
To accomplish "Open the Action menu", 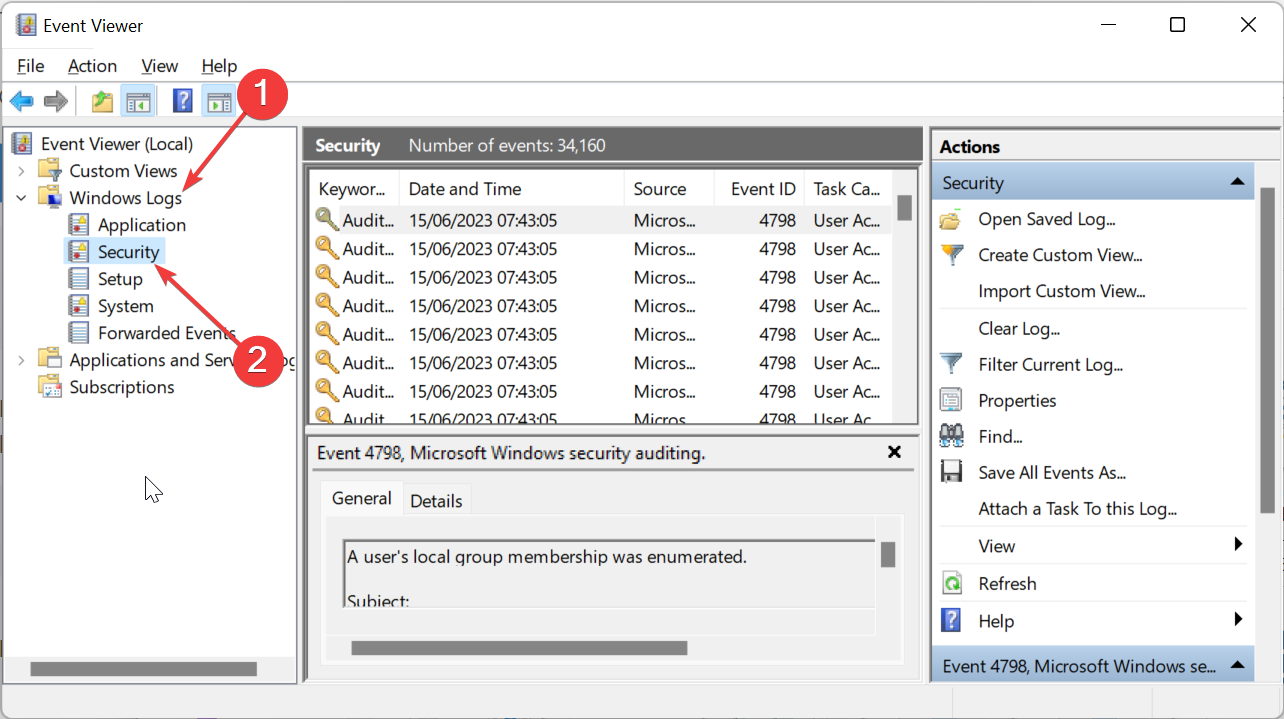I will pyautogui.click(x=92, y=66).
